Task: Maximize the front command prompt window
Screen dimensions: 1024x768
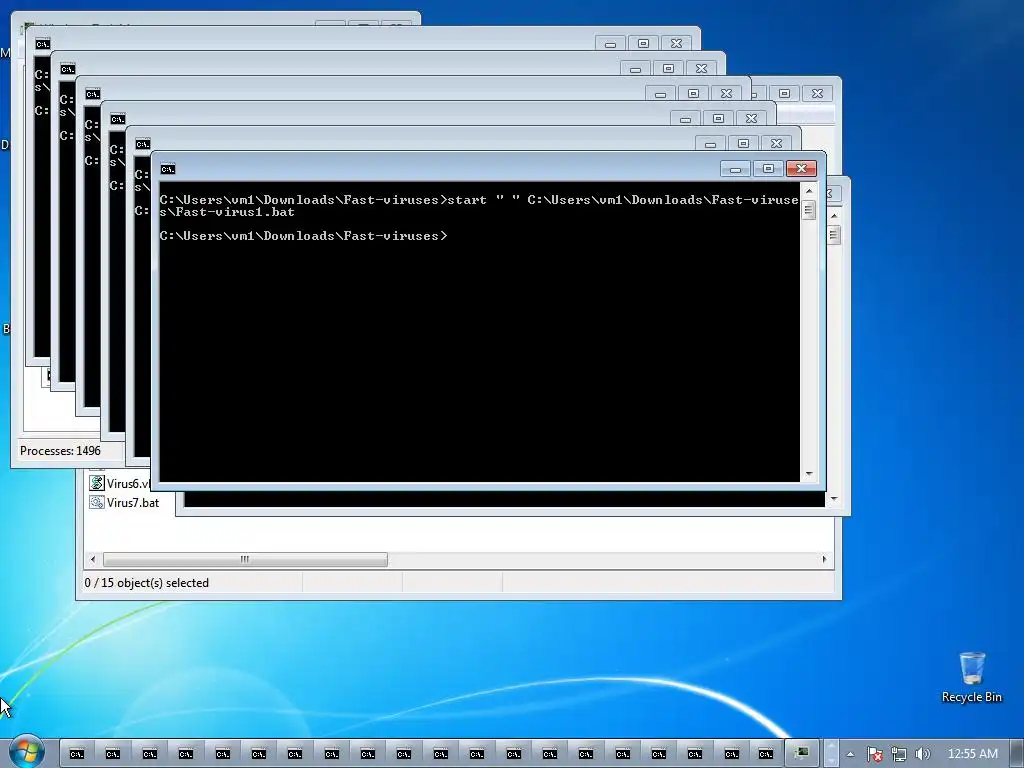Action: (769, 169)
